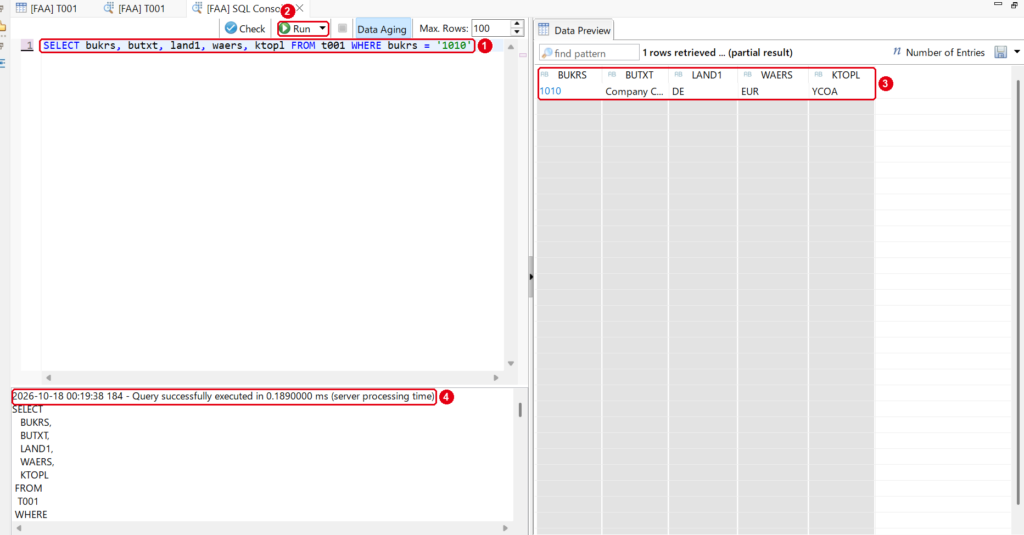Click the sash collapse arrow between panes

pos(531,277)
